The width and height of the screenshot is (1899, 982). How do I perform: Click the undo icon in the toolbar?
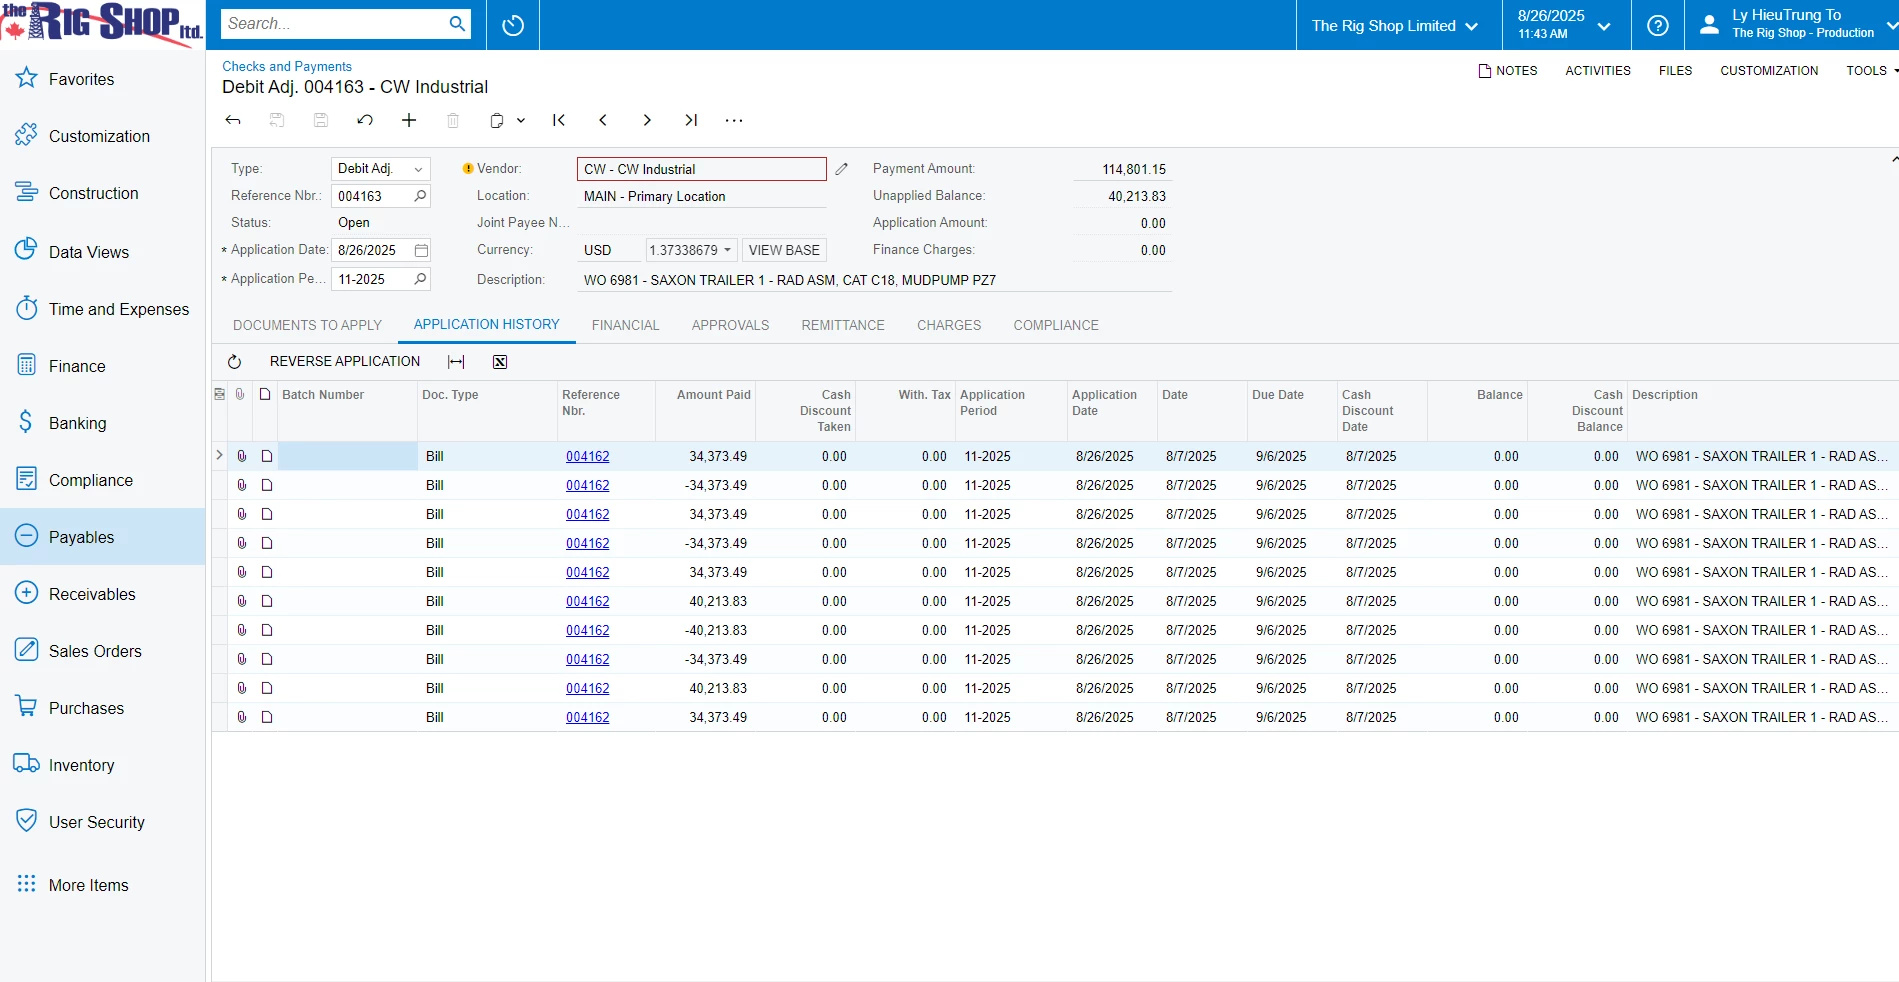coord(365,120)
